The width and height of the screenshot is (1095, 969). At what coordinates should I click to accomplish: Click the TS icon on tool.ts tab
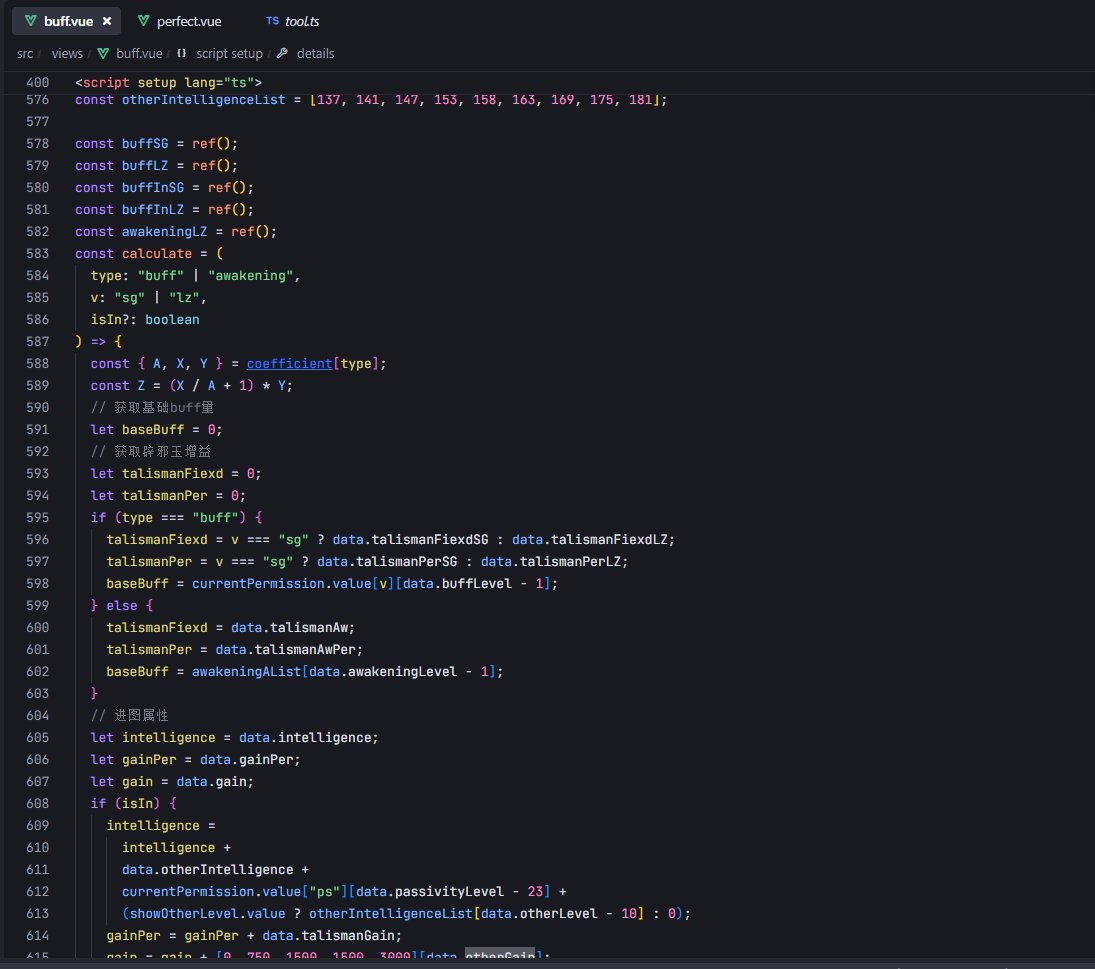coord(272,21)
